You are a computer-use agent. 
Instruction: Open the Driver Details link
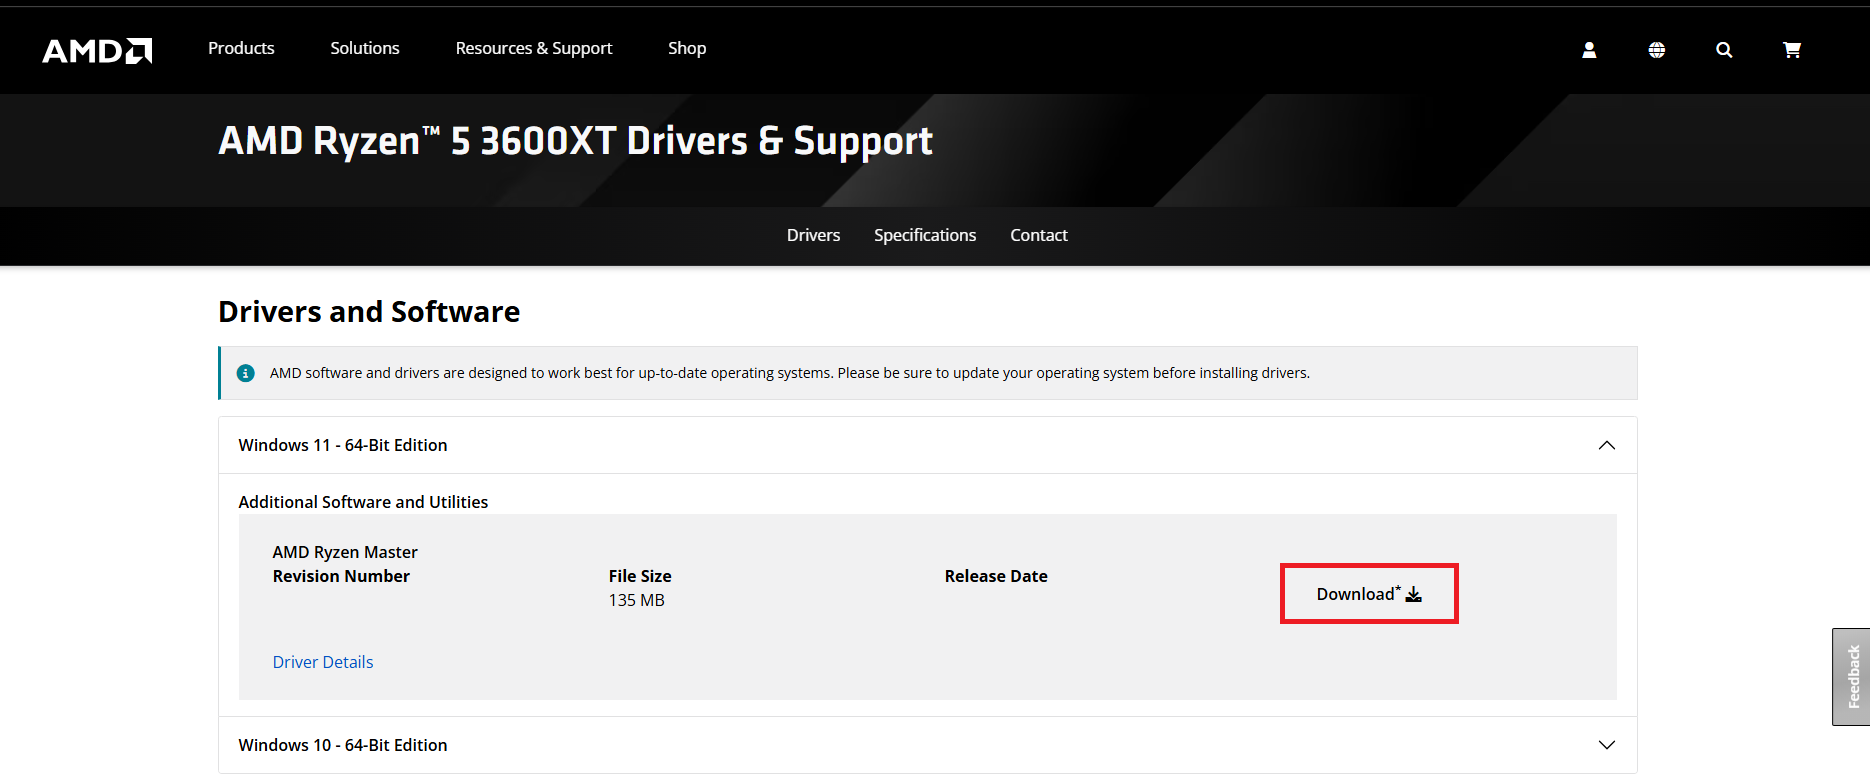tap(323, 662)
